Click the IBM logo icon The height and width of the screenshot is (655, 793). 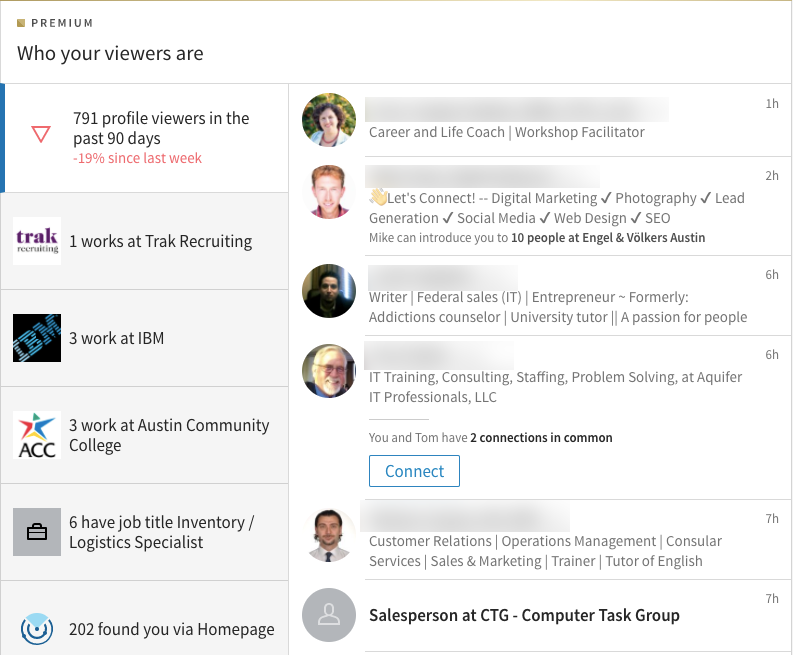click(x=37, y=338)
